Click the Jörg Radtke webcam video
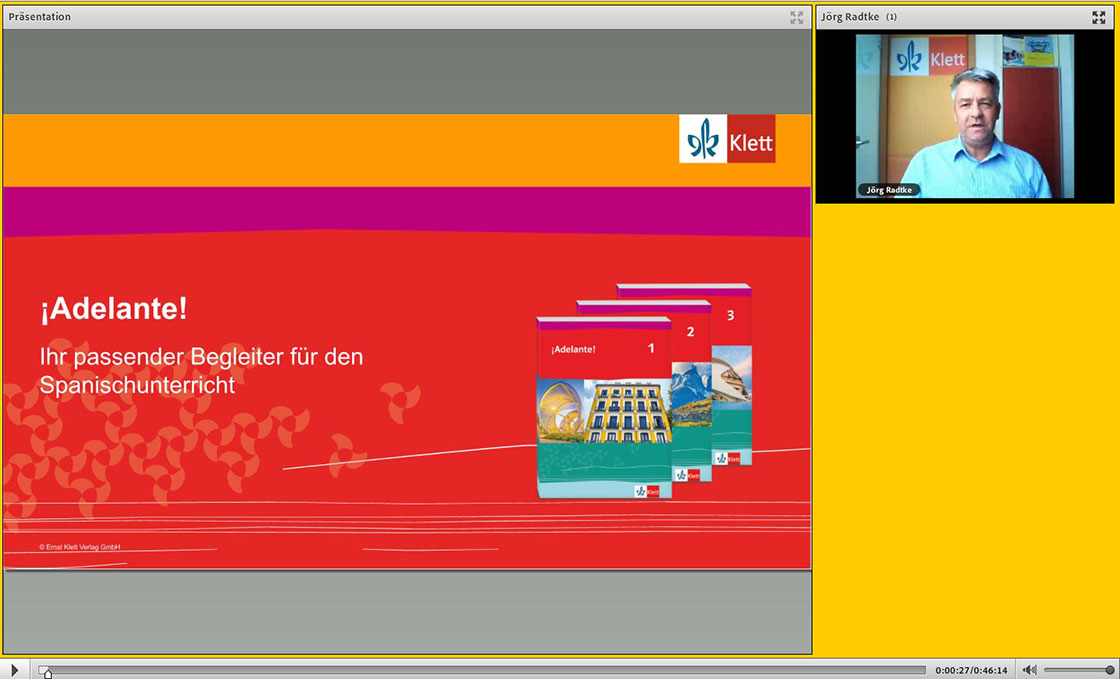The image size is (1120, 679). tap(965, 116)
